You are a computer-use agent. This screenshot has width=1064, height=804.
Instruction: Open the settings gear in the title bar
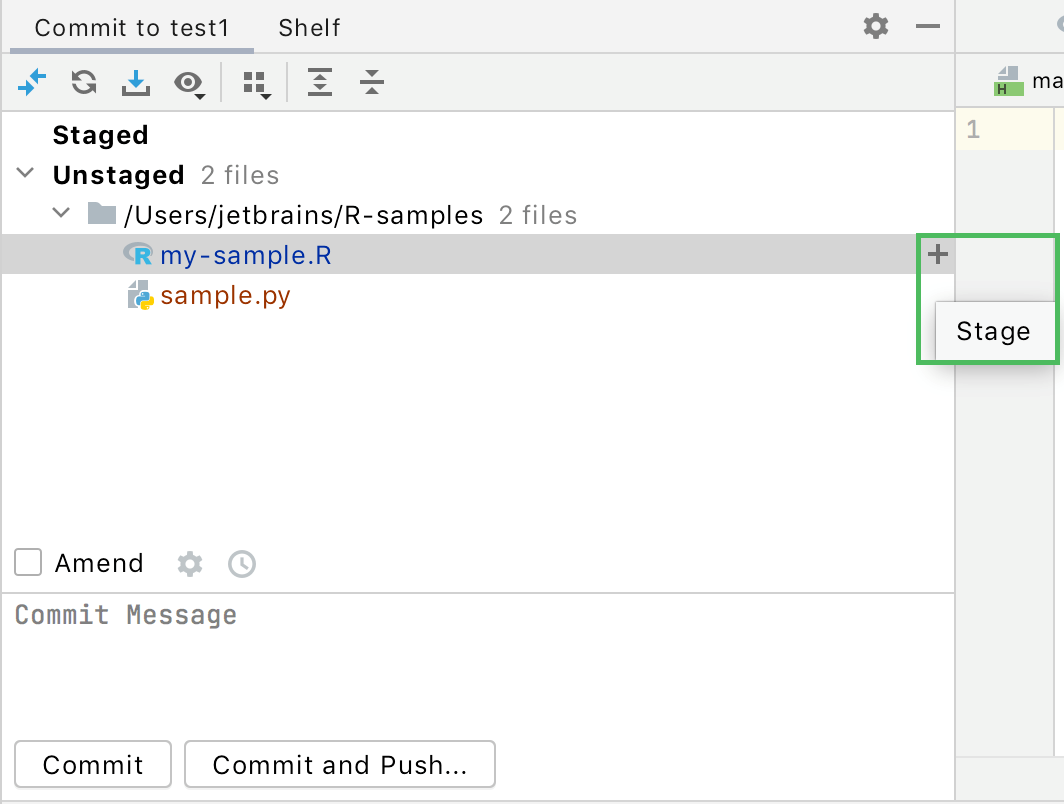[x=875, y=27]
